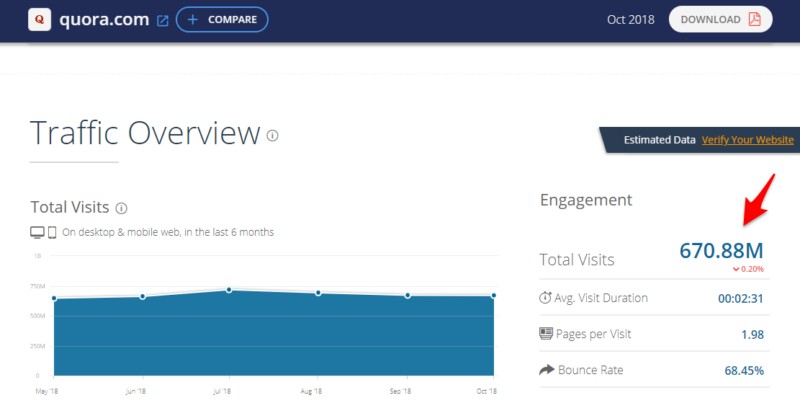Click the 00:02:31 visit duration value
This screenshot has height=403, width=800.
pos(741,298)
